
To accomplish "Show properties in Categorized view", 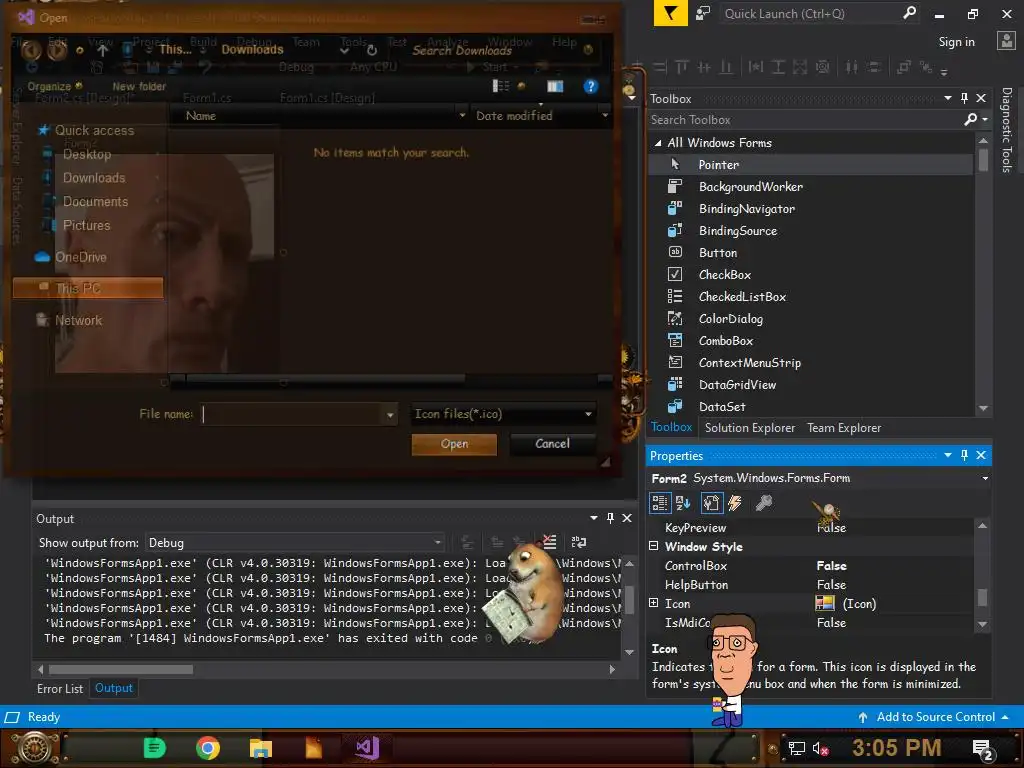I will coord(660,503).
